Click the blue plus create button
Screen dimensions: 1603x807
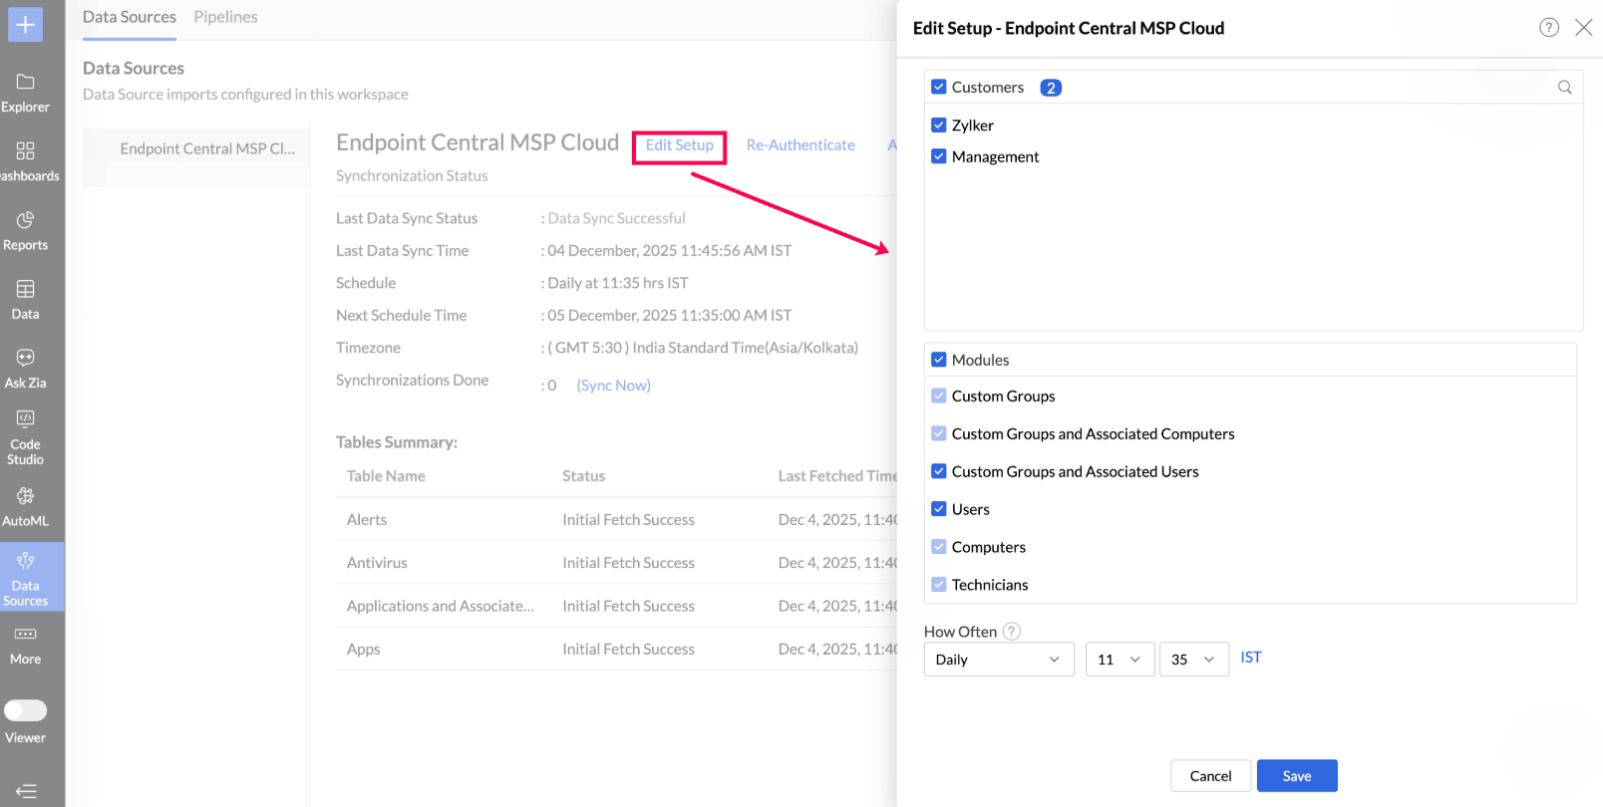point(25,24)
